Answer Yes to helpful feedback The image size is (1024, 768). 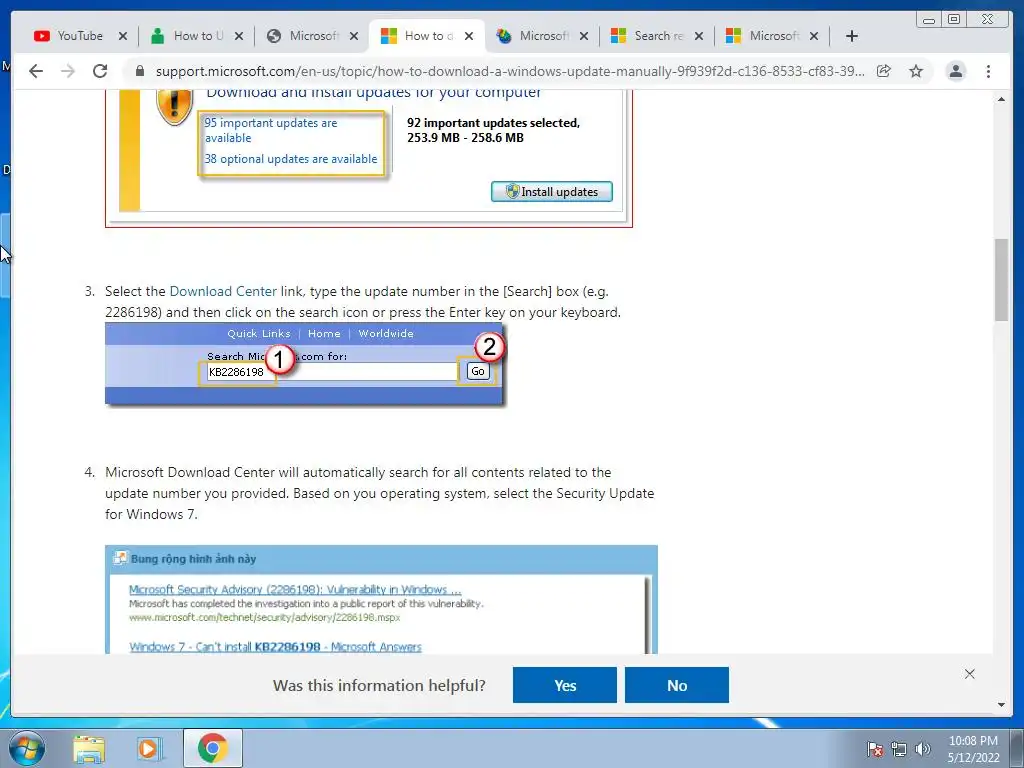(x=565, y=685)
